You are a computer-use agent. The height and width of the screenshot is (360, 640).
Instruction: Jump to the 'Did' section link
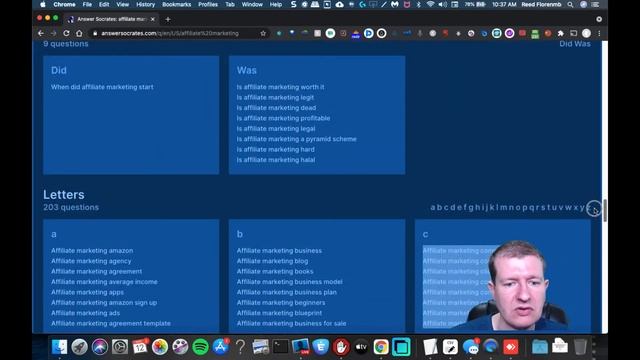[566, 44]
